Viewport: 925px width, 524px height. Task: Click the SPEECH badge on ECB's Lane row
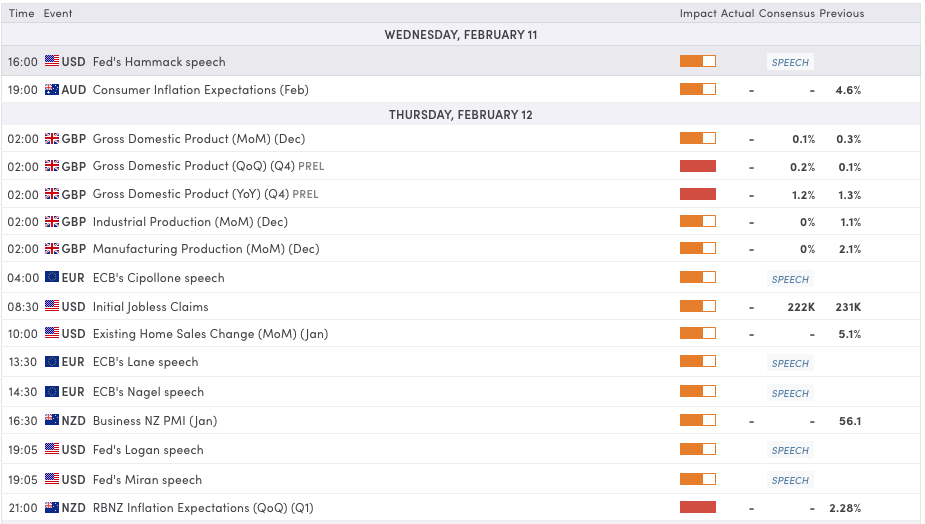(790, 363)
